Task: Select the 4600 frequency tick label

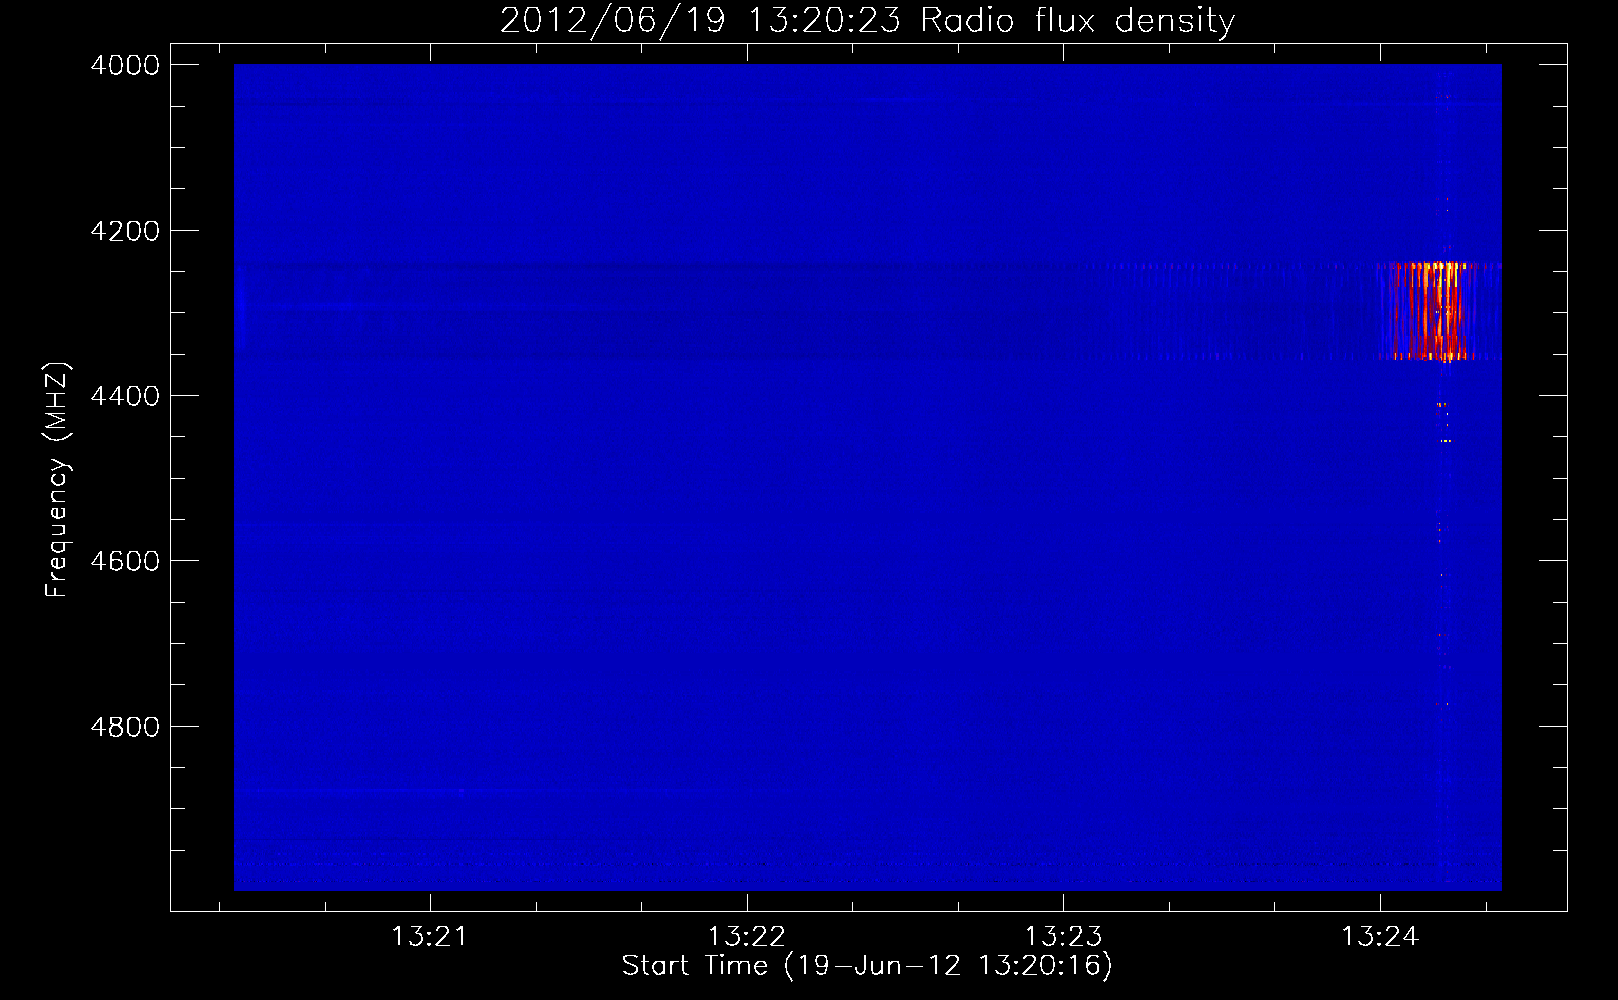Action: pos(125,561)
